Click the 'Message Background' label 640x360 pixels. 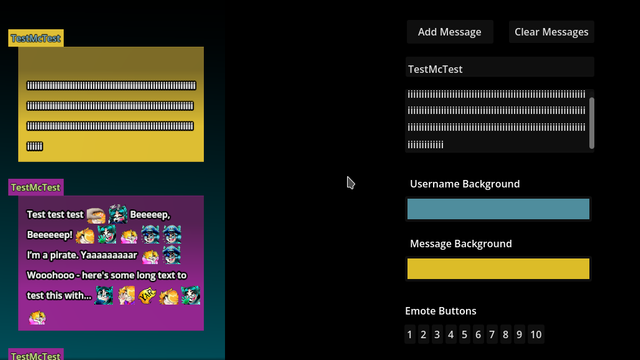[461, 244]
